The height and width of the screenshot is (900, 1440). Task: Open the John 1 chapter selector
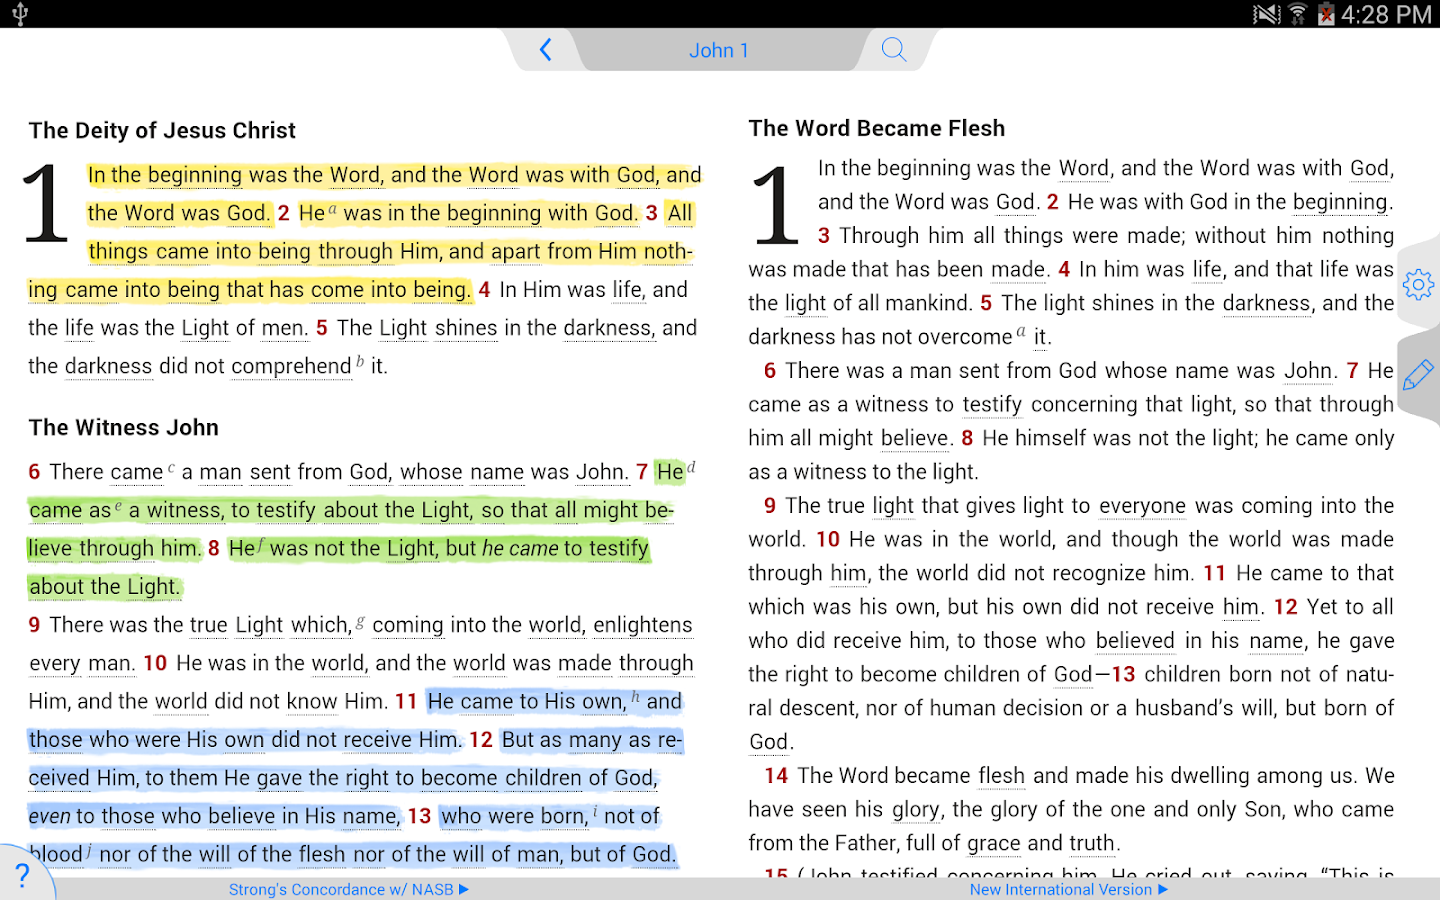coord(718,50)
